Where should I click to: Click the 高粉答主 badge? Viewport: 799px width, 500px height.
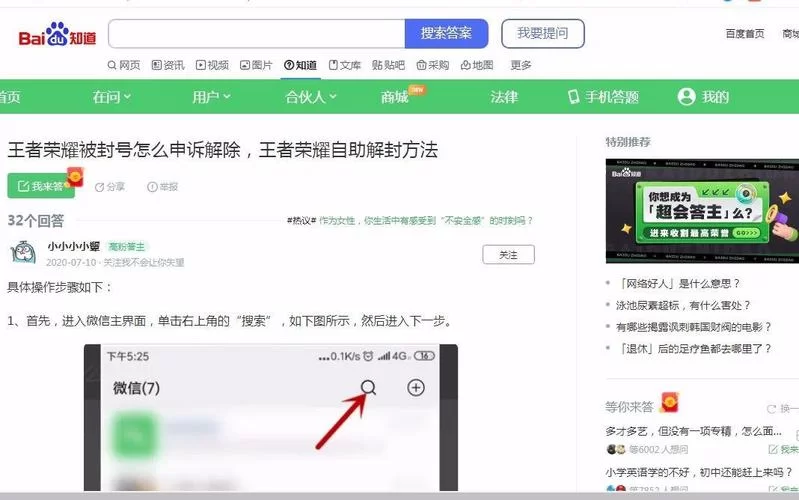point(126,247)
